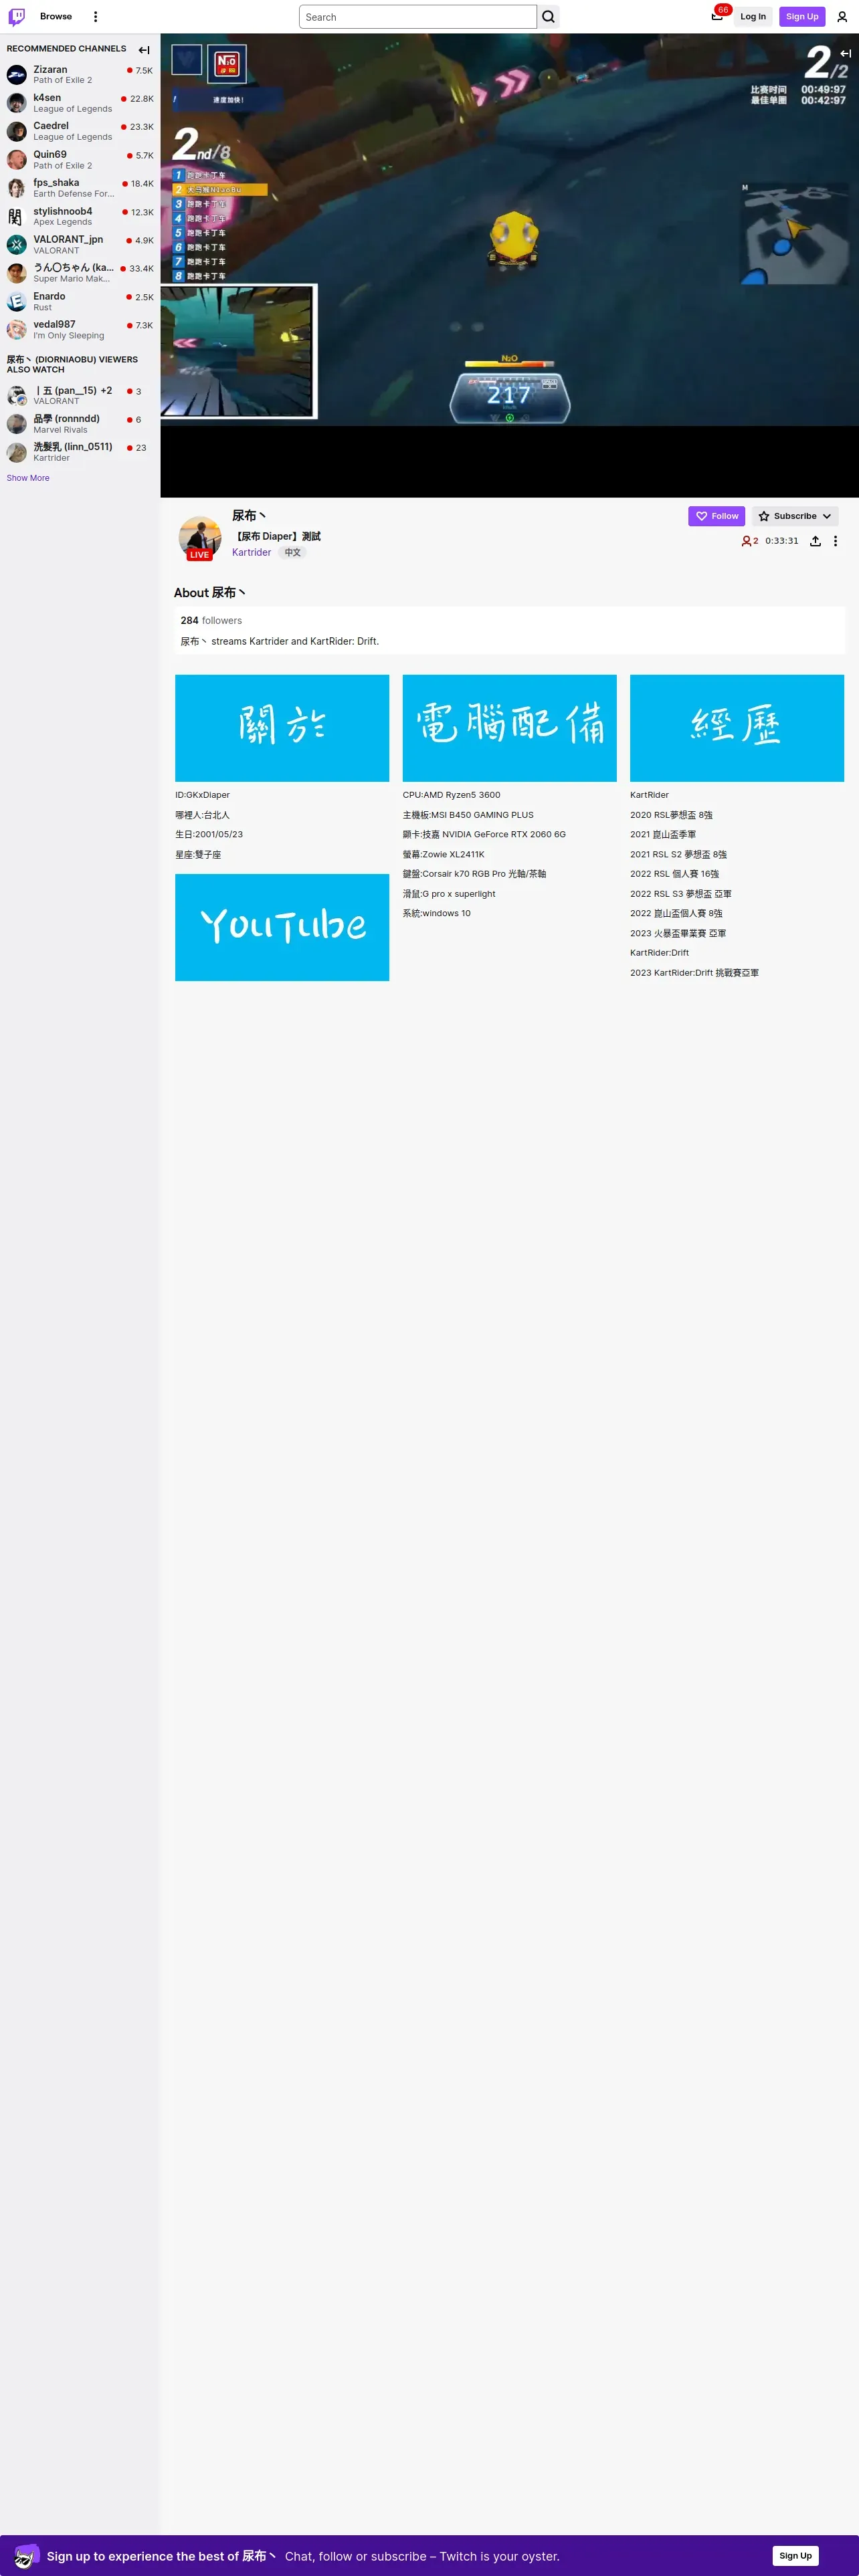Click the Follow heart button

716,516
